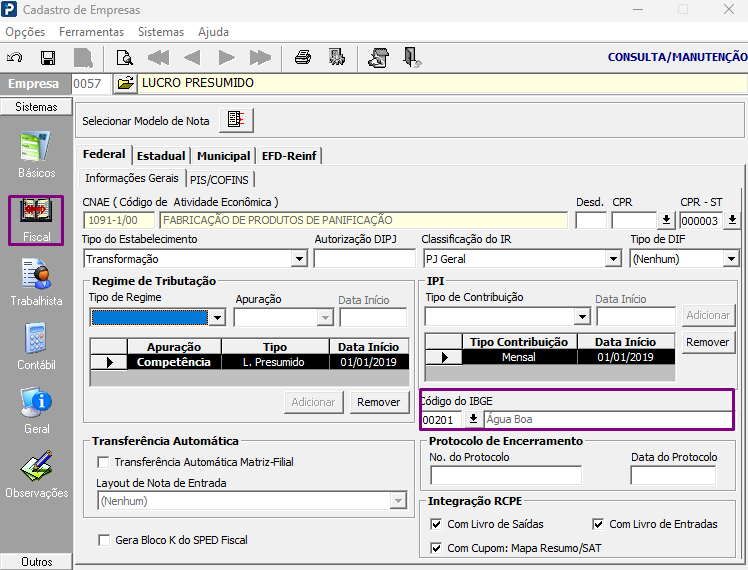The width and height of the screenshot is (748, 570).
Task: Open the Observações sidebar section
Action: 36,475
